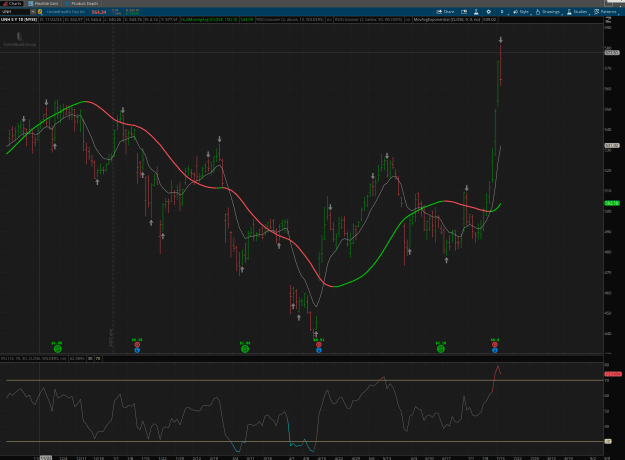Image resolution: width=625 pixels, height=460 pixels.
Task: Click the leftmost green dividend icon
Action: tap(57, 349)
